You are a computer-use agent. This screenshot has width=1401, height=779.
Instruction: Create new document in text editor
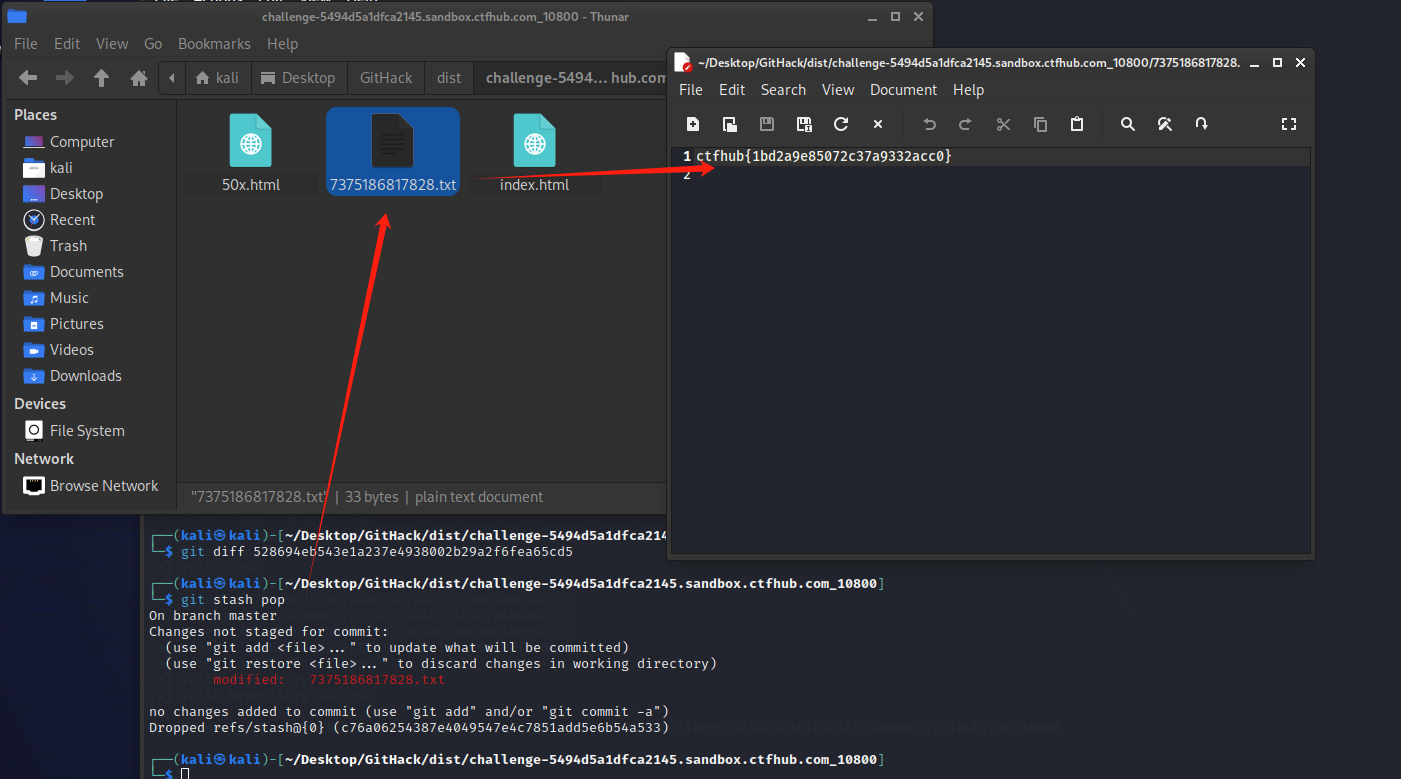pos(693,124)
